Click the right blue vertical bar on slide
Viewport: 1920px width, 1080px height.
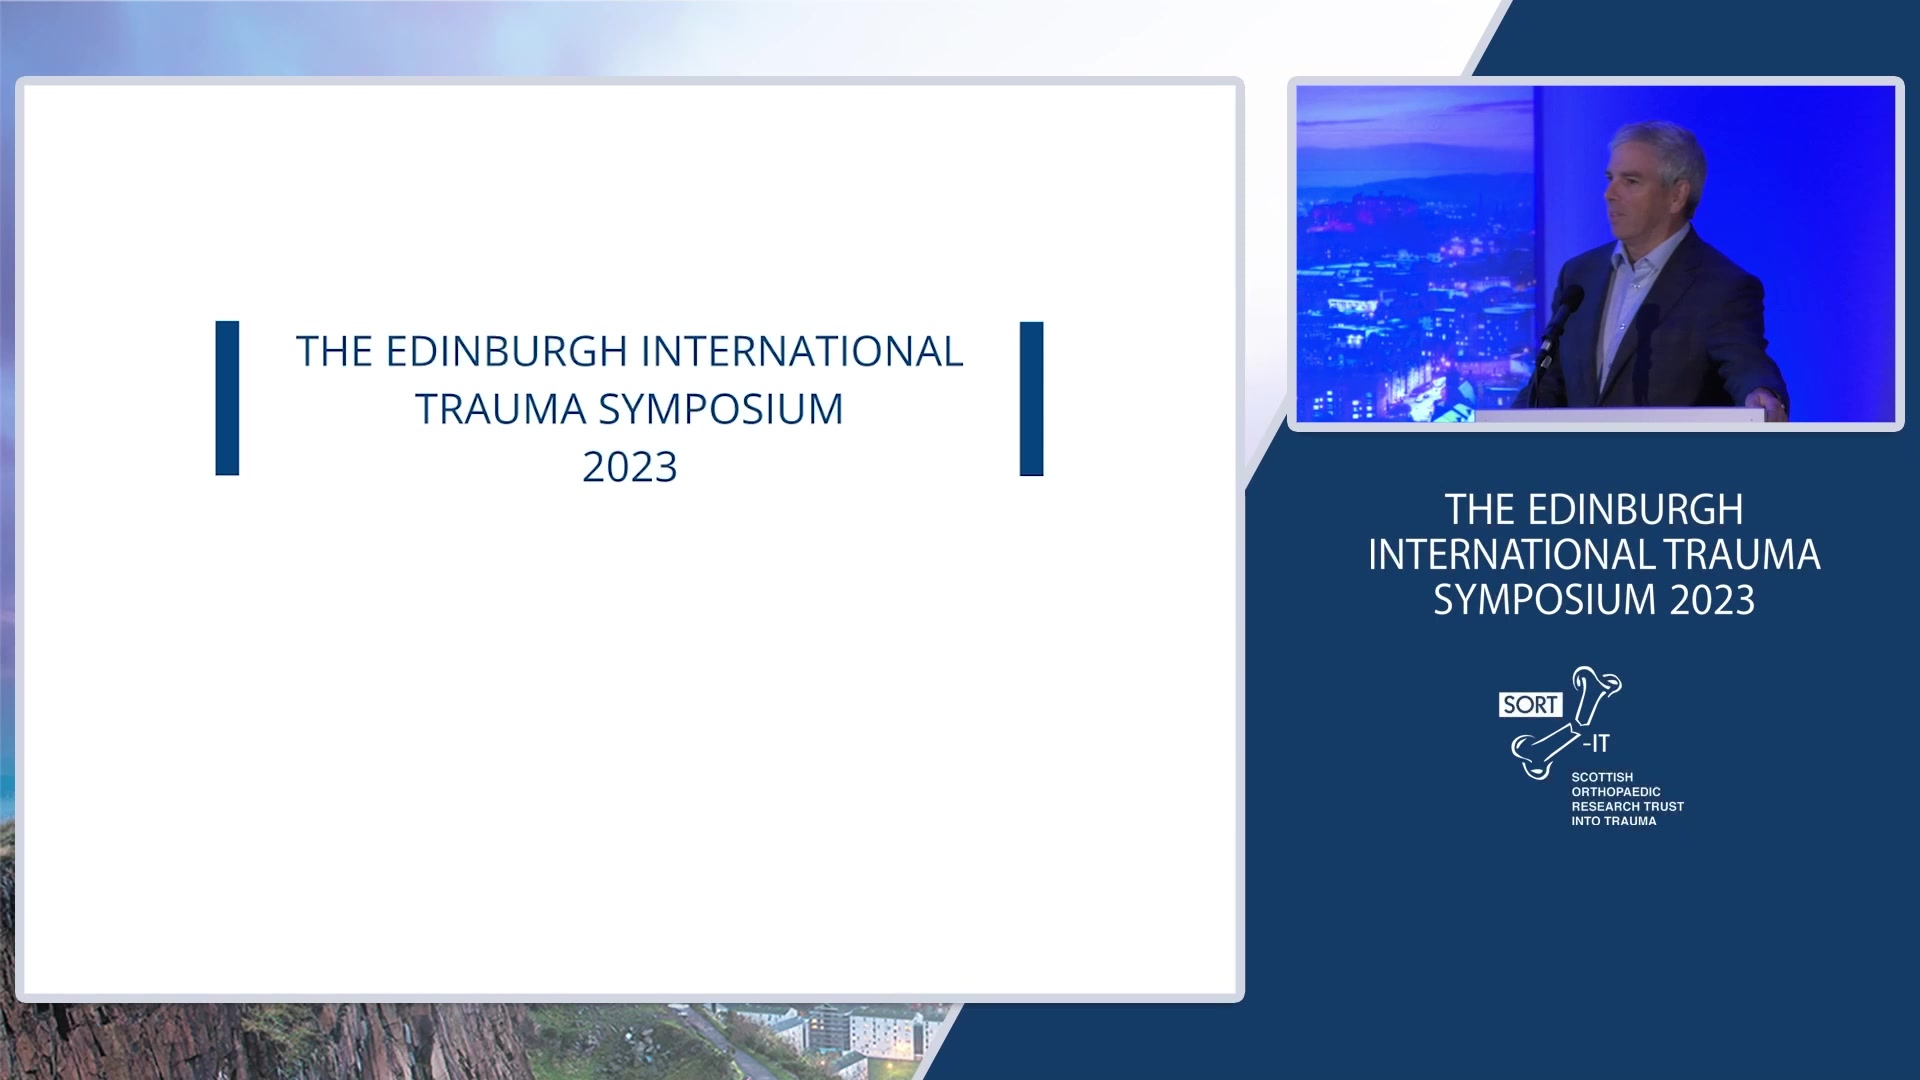pyautogui.click(x=1031, y=398)
